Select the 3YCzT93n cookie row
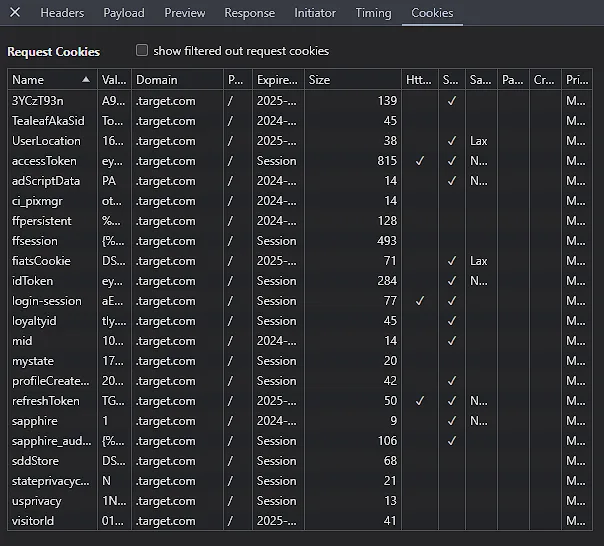Image resolution: width=604 pixels, height=546 pixels. tap(300, 101)
